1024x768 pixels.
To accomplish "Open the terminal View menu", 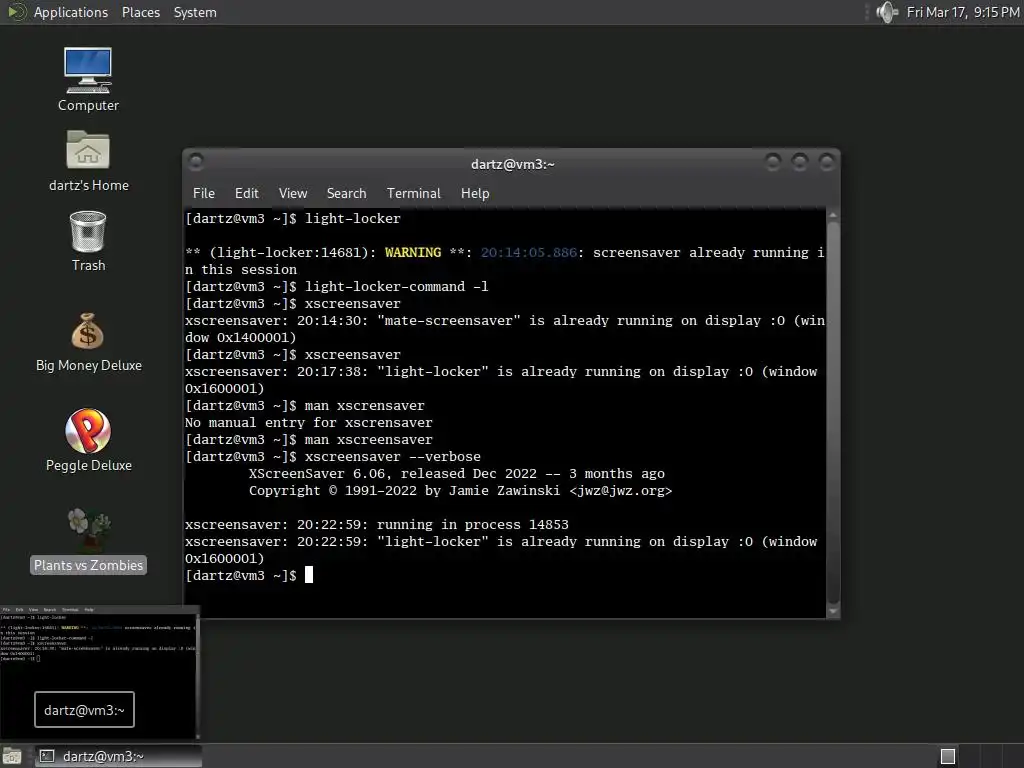I will coord(293,193).
